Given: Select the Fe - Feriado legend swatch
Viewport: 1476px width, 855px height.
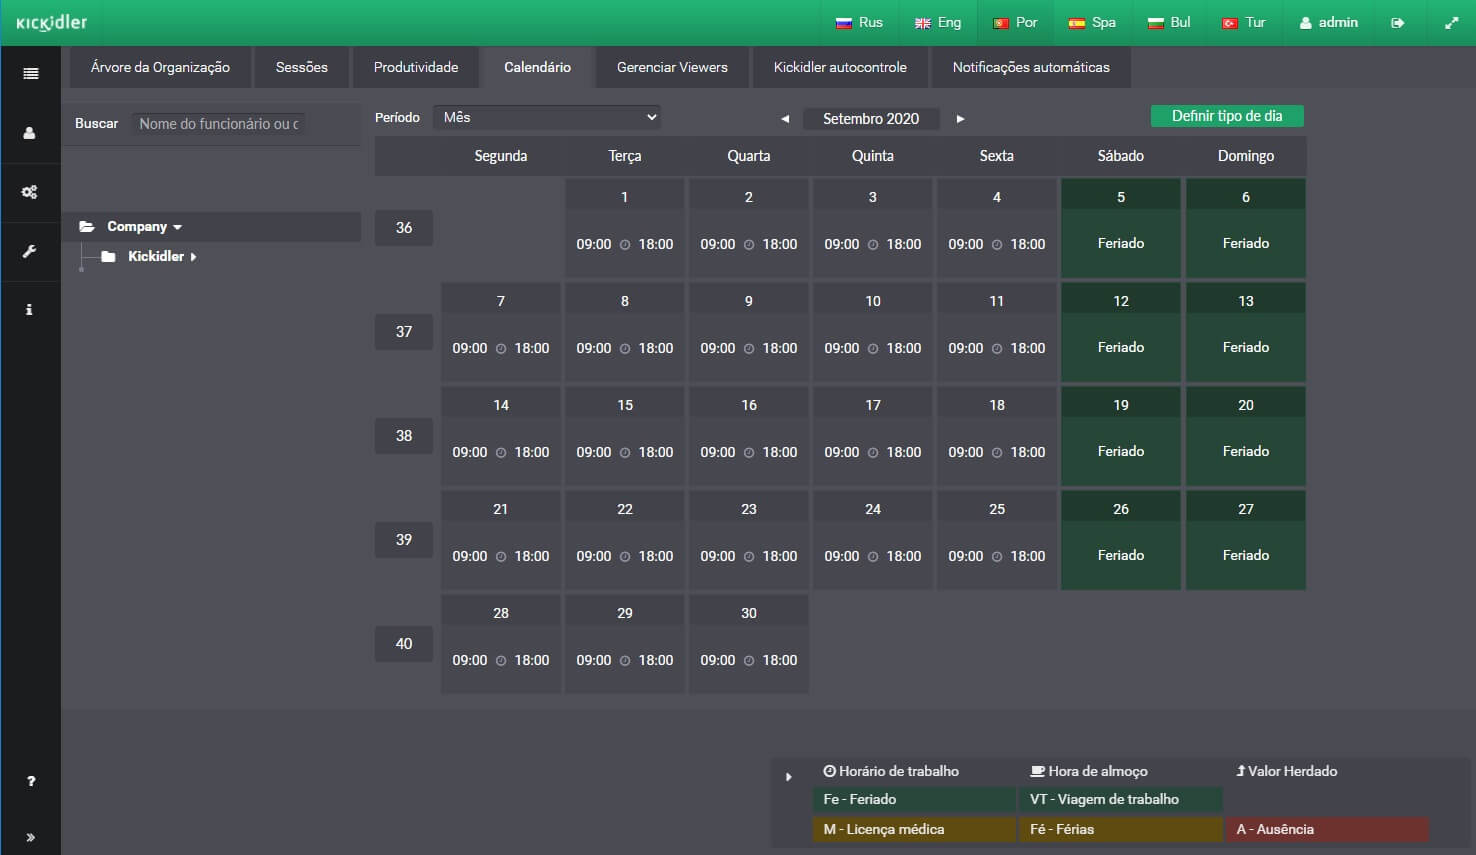Looking at the screenshot, I should click(914, 799).
